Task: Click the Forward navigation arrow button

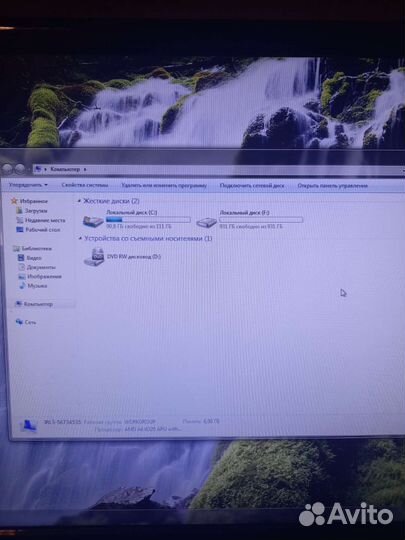Action: tap(20, 169)
